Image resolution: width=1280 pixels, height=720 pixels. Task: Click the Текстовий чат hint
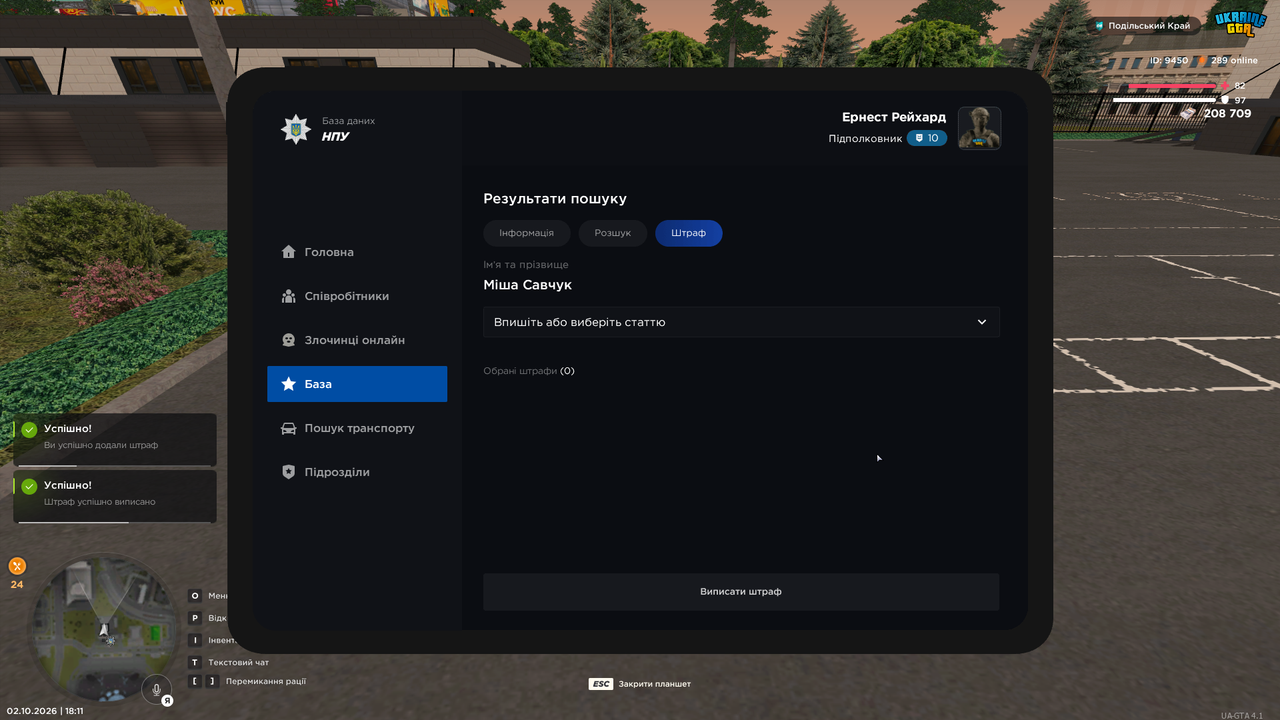point(238,662)
